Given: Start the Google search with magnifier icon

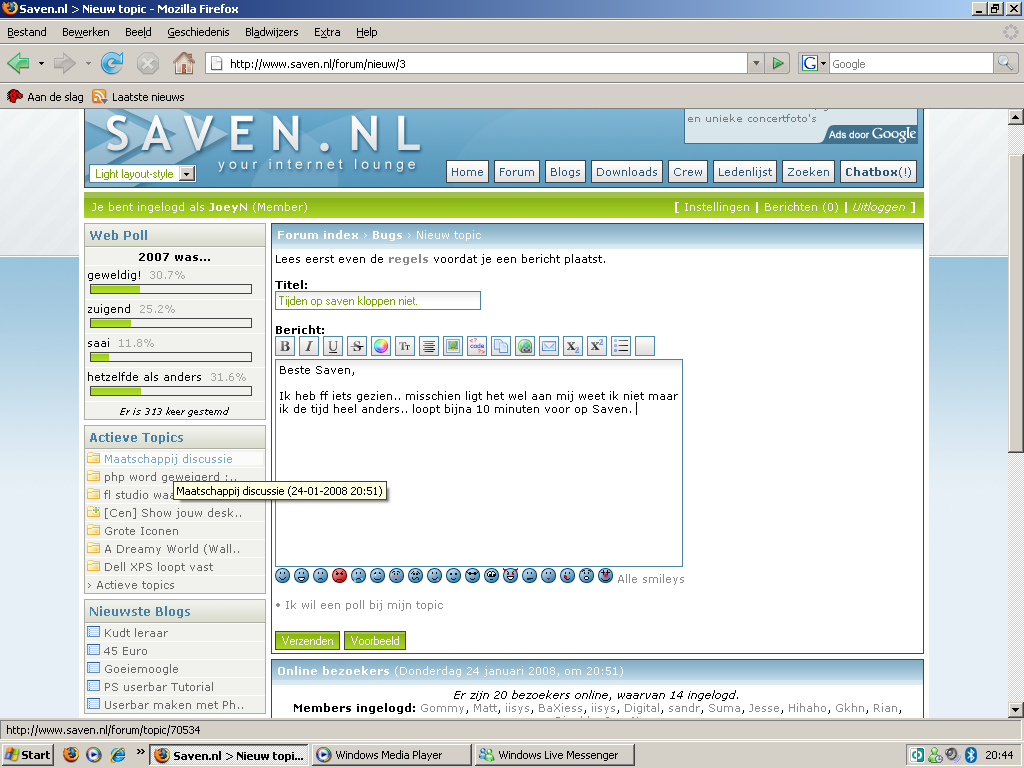Looking at the screenshot, I should [x=1005, y=63].
